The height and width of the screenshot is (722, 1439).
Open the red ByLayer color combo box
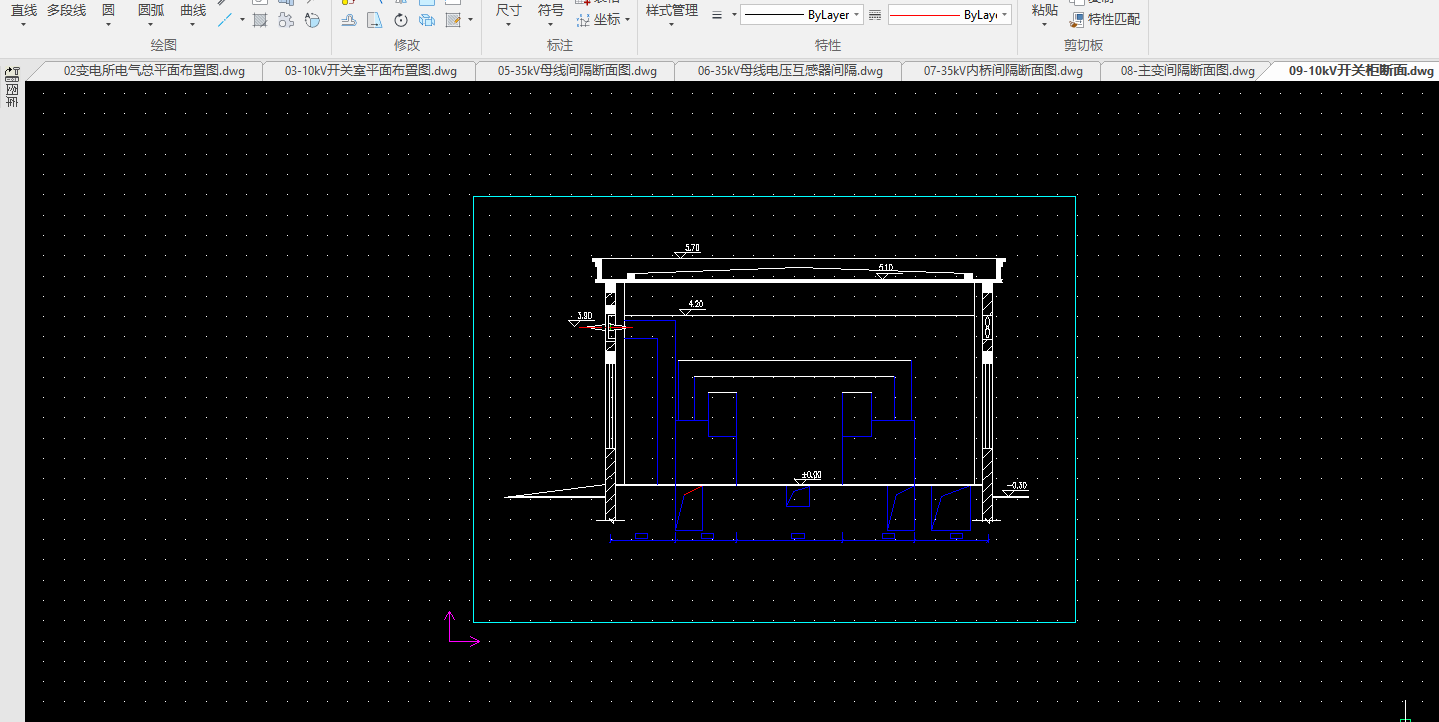coord(949,15)
